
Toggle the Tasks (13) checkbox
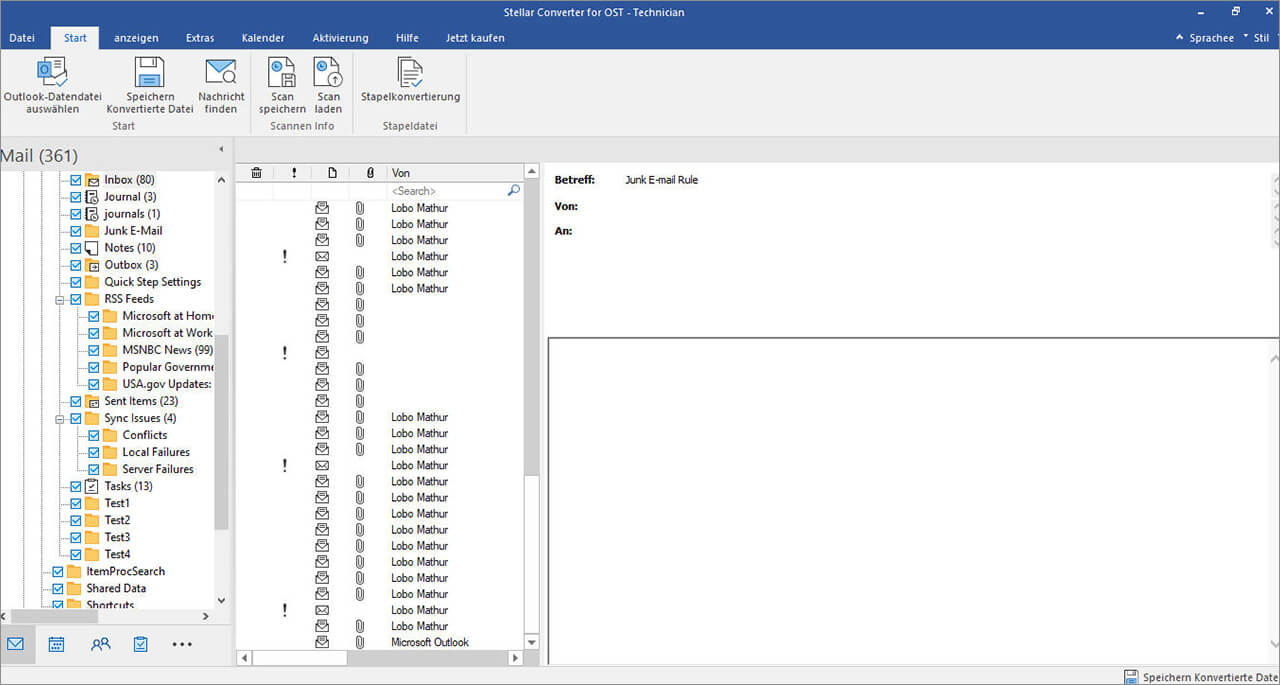tap(75, 486)
